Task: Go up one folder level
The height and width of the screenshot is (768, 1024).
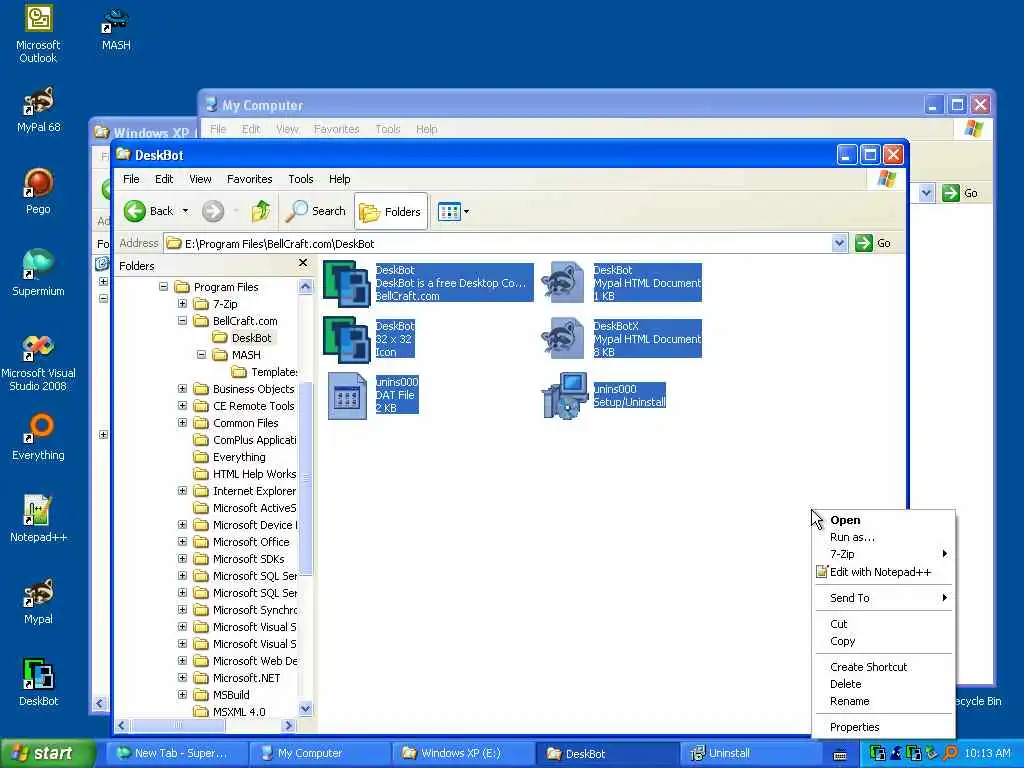Action: tap(261, 211)
